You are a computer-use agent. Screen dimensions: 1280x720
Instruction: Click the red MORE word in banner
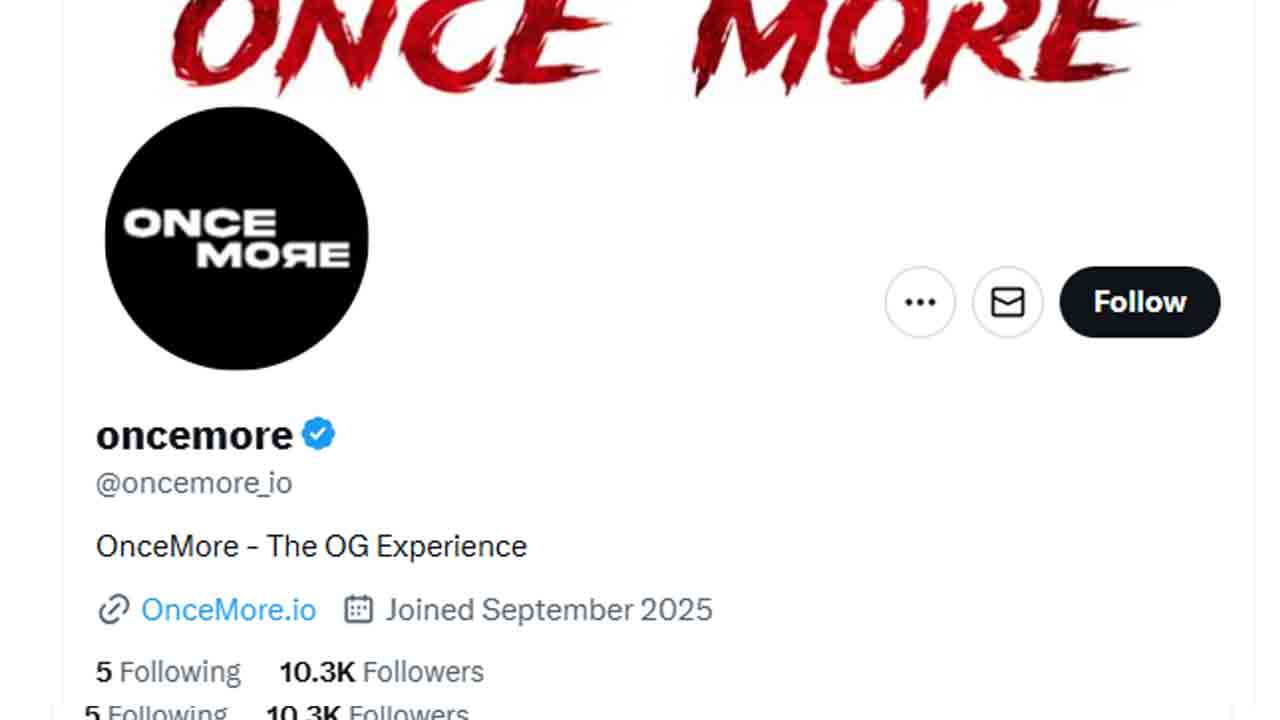pos(912,45)
